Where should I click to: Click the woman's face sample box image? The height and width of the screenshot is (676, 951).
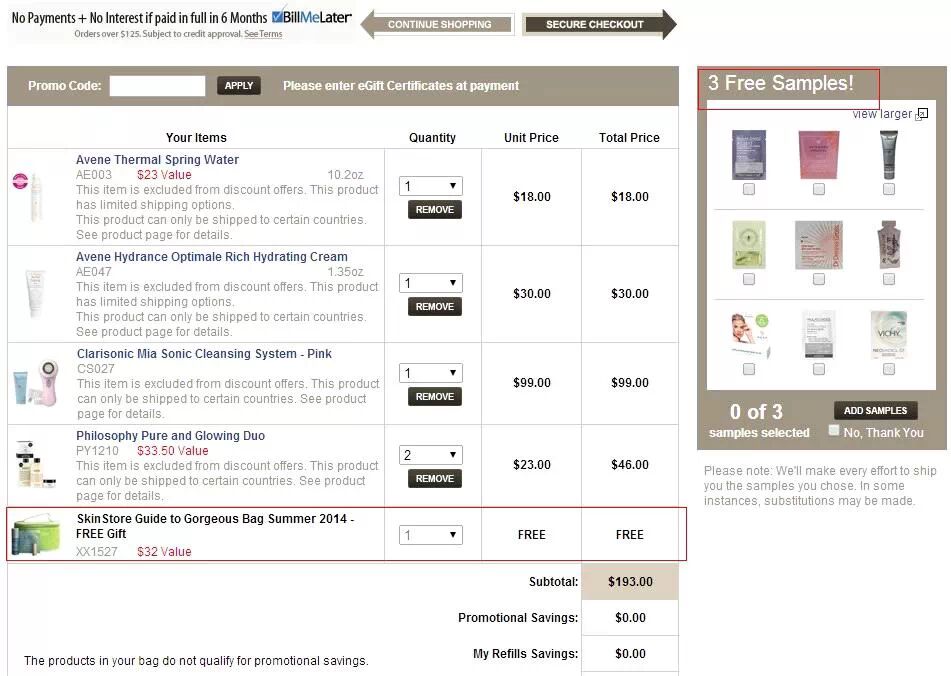[x=750, y=335]
